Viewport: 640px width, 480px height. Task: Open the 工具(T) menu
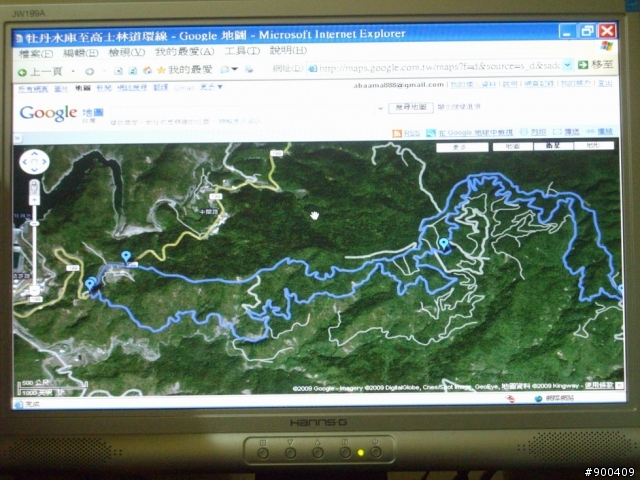tap(242, 51)
